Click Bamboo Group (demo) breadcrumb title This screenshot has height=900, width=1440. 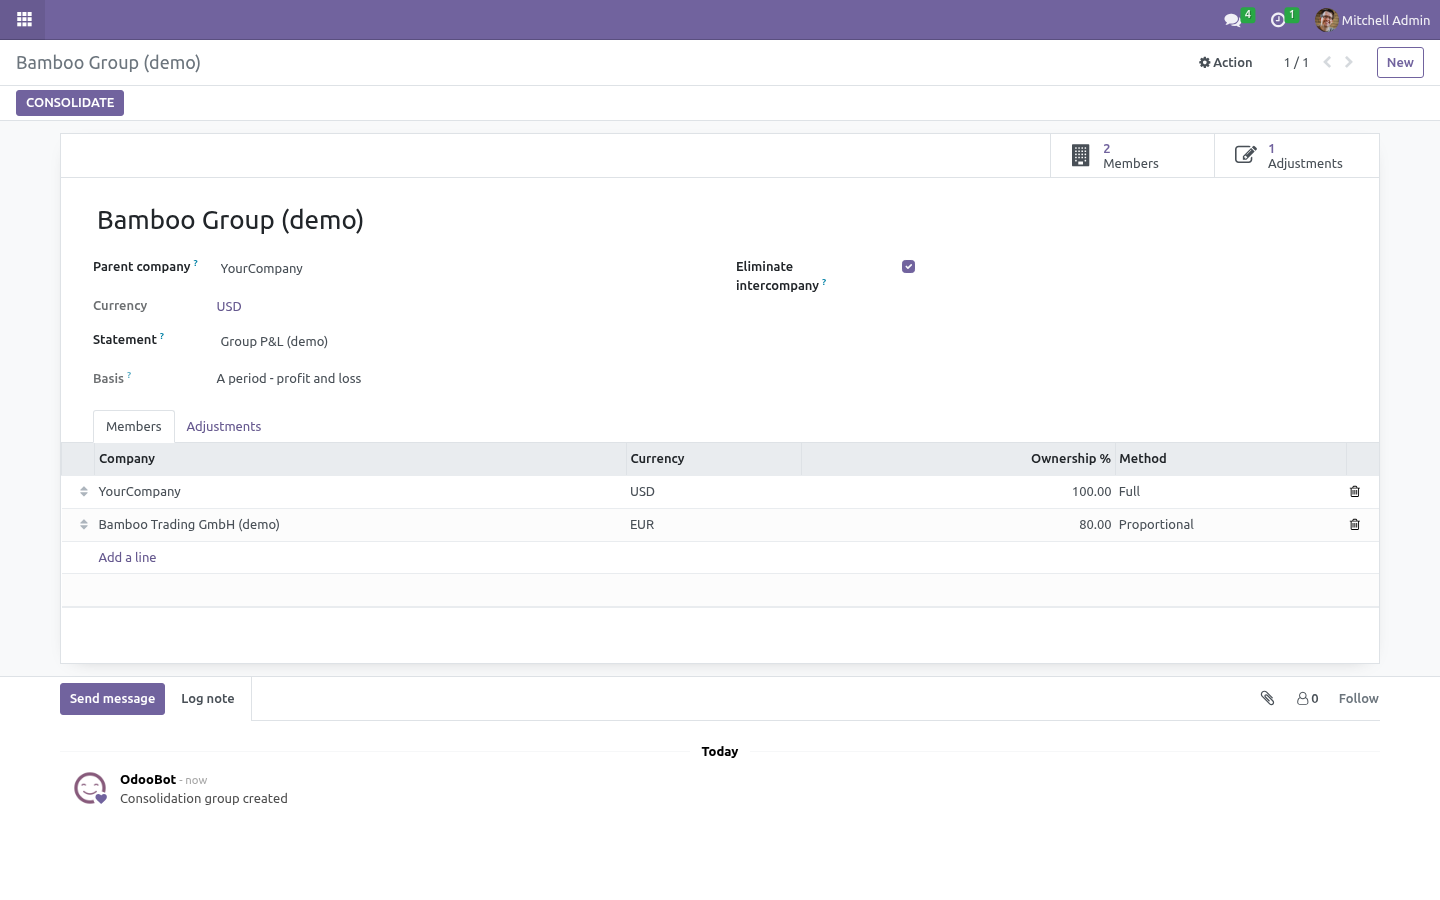click(x=108, y=62)
